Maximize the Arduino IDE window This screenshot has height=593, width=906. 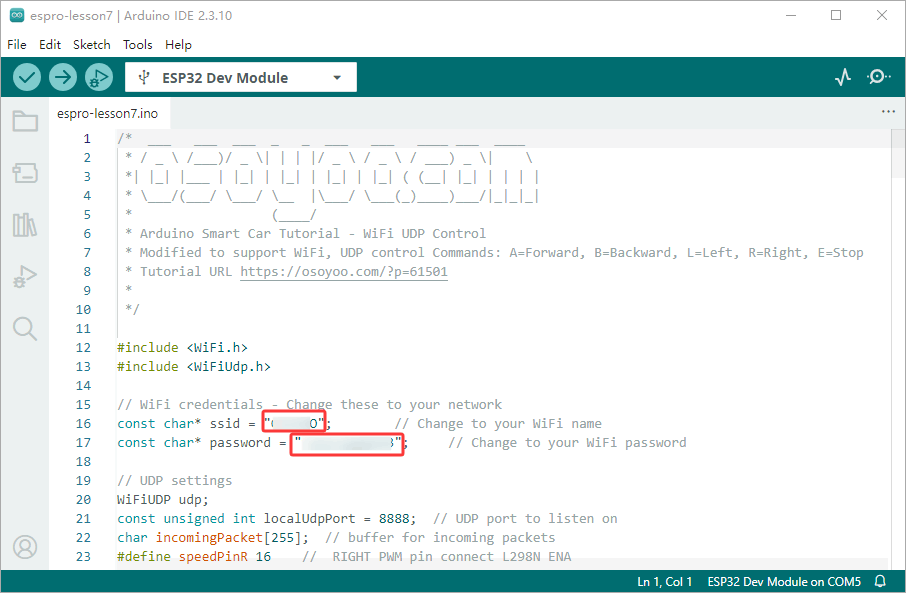[x=836, y=15]
